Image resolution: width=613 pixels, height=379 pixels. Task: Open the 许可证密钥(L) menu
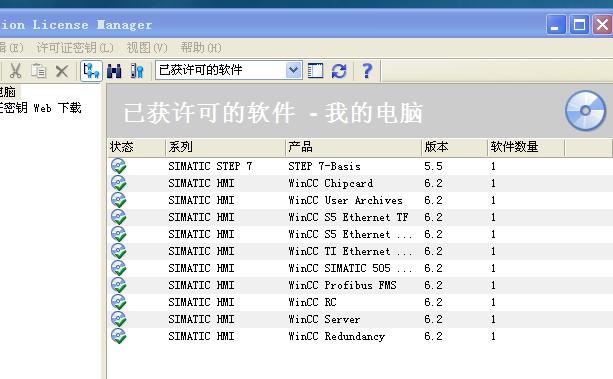[75, 48]
